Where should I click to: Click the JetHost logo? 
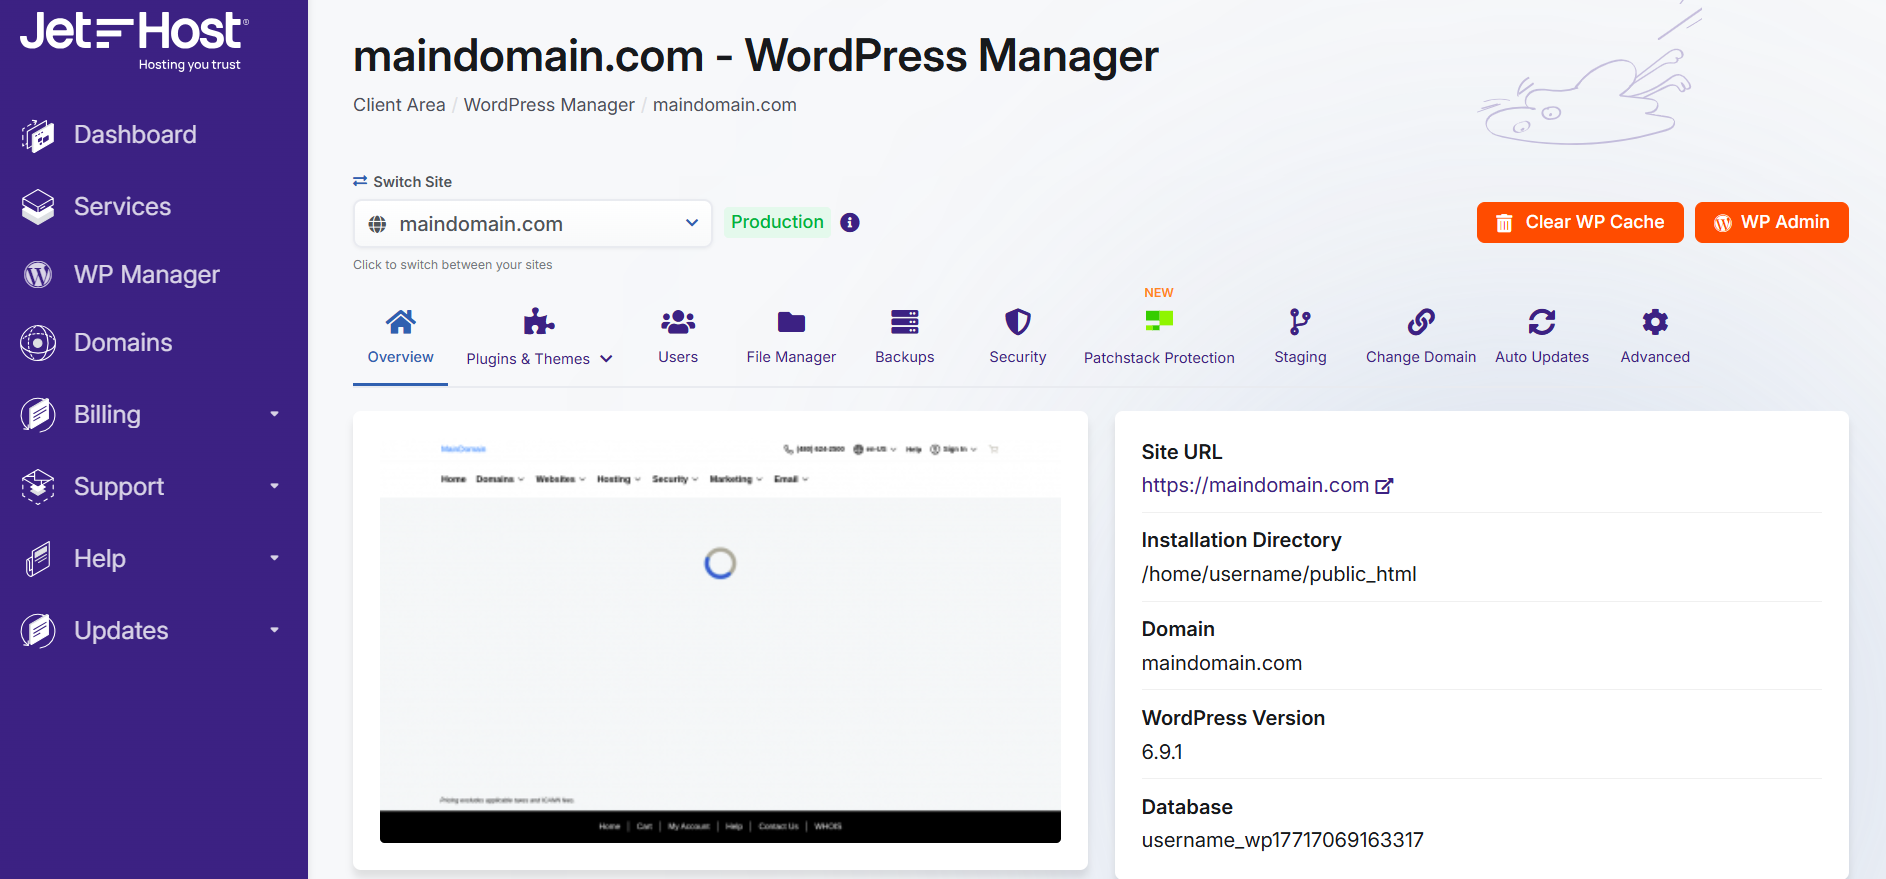click(x=134, y=41)
